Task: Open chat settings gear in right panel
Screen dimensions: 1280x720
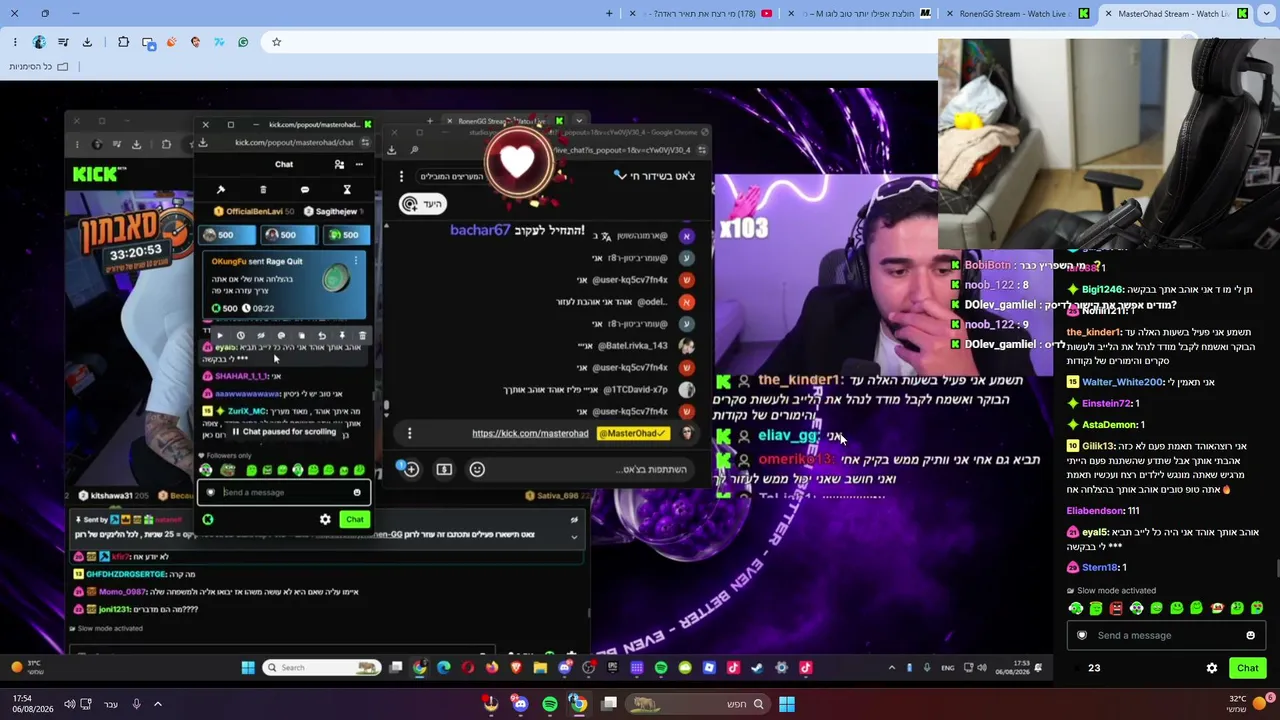Action: click(x=1212, y=668)
